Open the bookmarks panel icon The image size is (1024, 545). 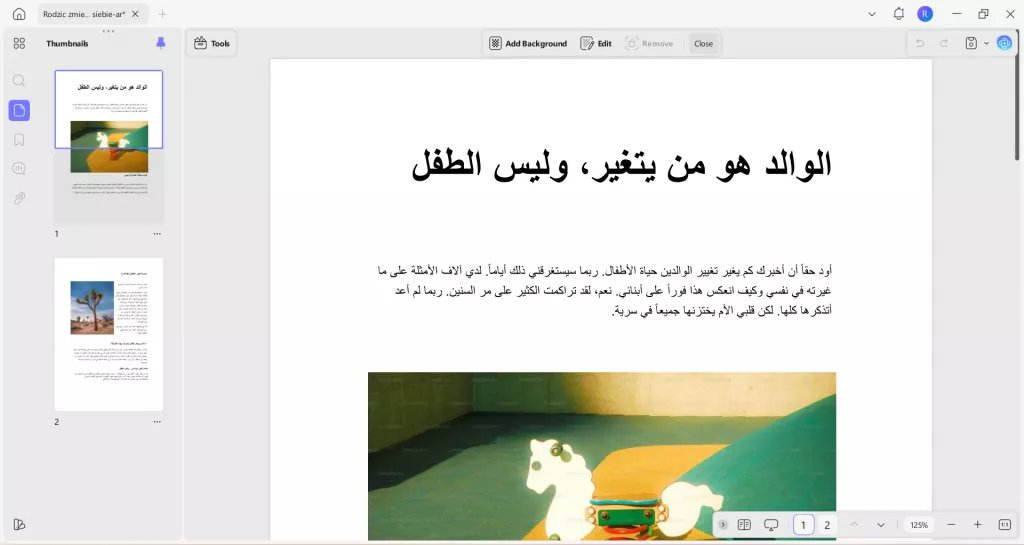pos(19,140)
